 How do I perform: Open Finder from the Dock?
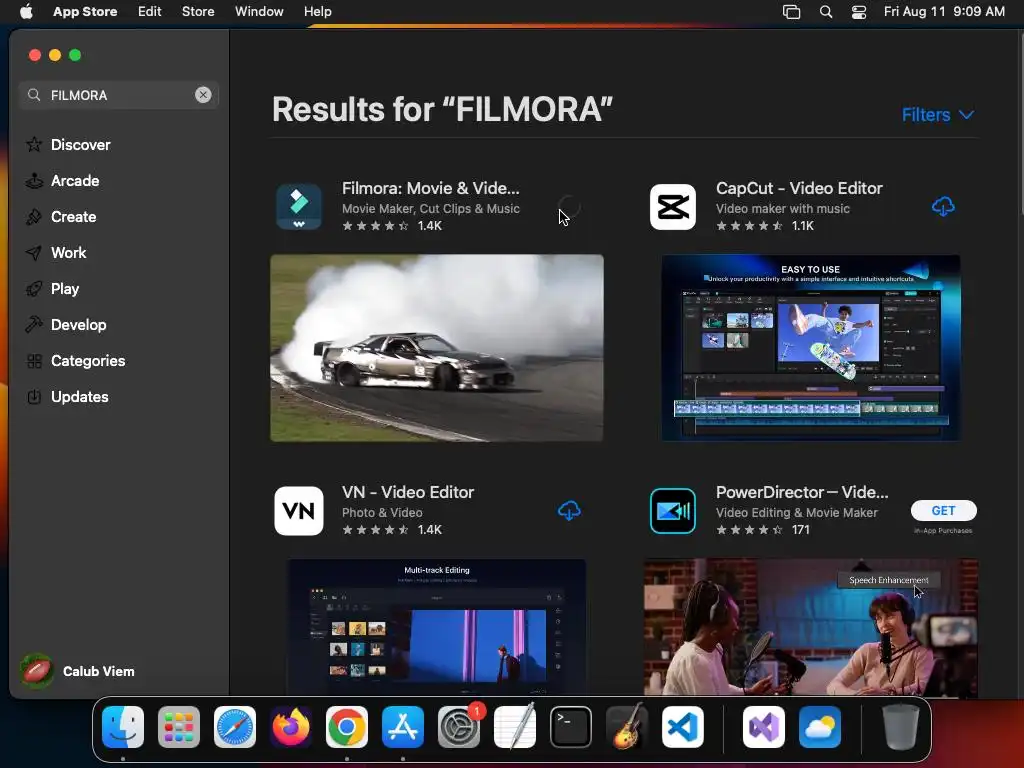coord(123,727)
